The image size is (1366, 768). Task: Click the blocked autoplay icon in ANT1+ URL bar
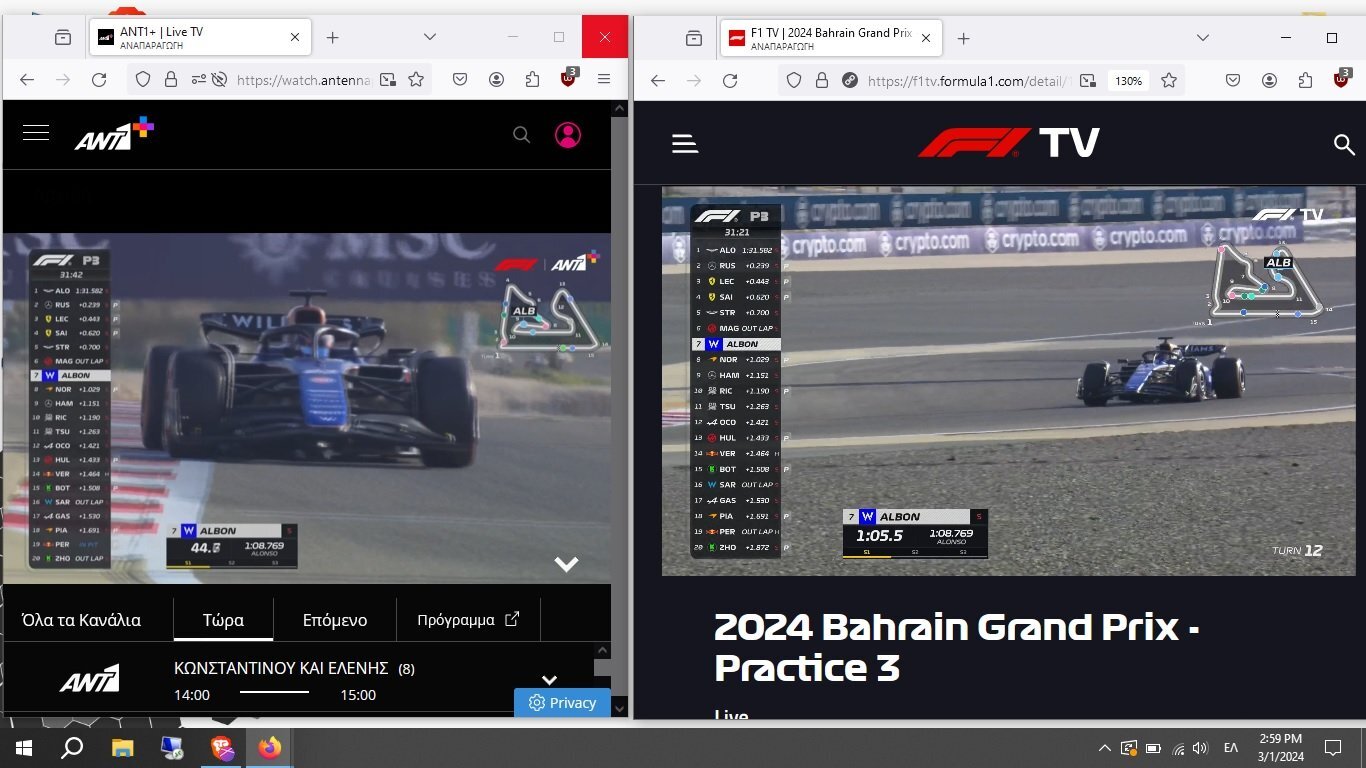click(219, 80)
